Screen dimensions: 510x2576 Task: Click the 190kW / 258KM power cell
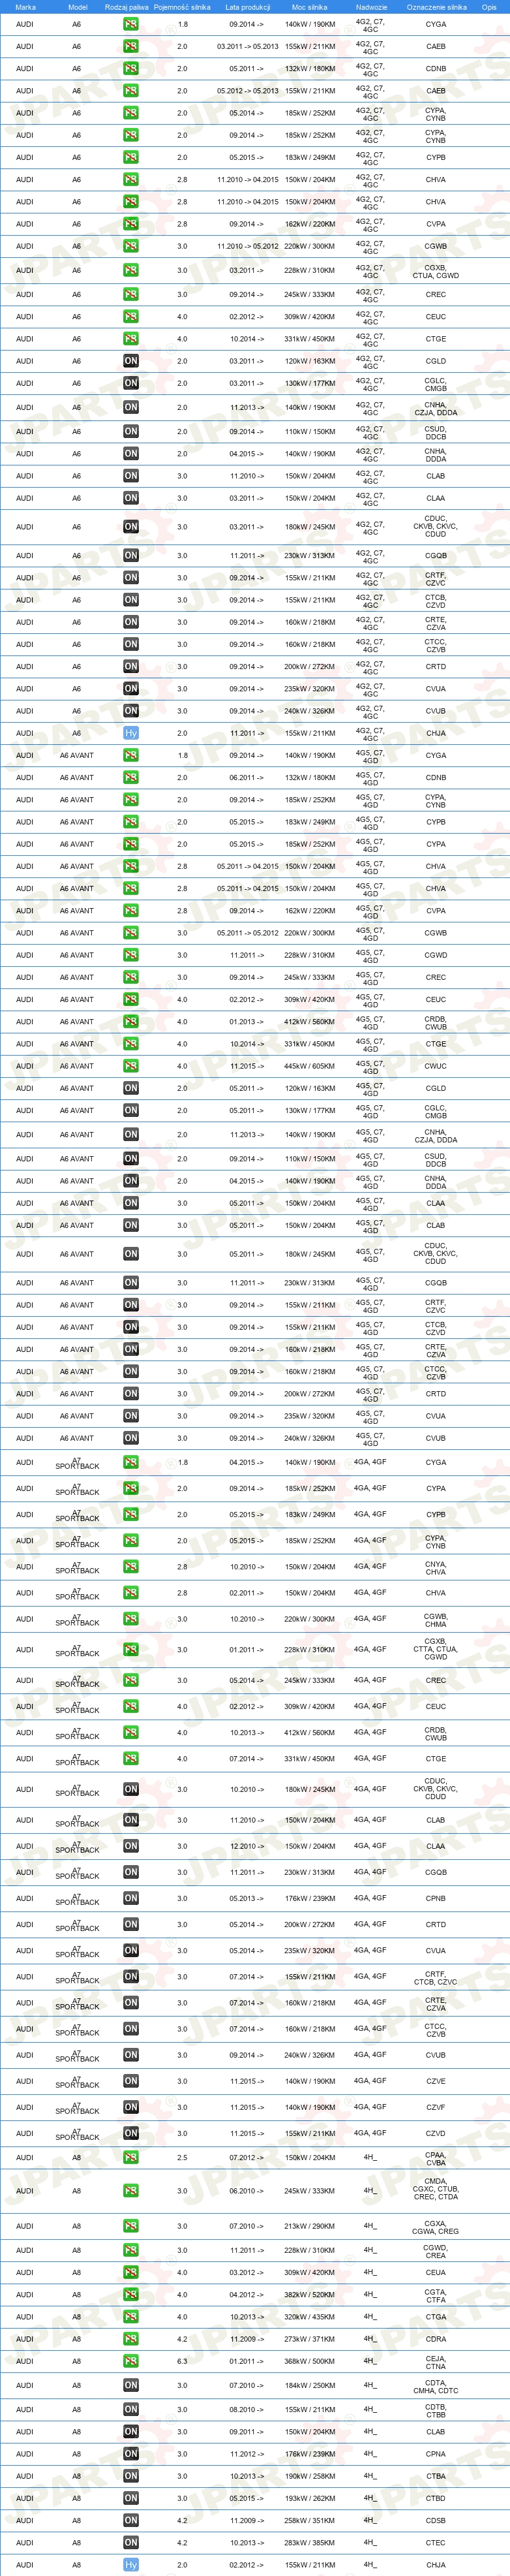pos(310,2476)
